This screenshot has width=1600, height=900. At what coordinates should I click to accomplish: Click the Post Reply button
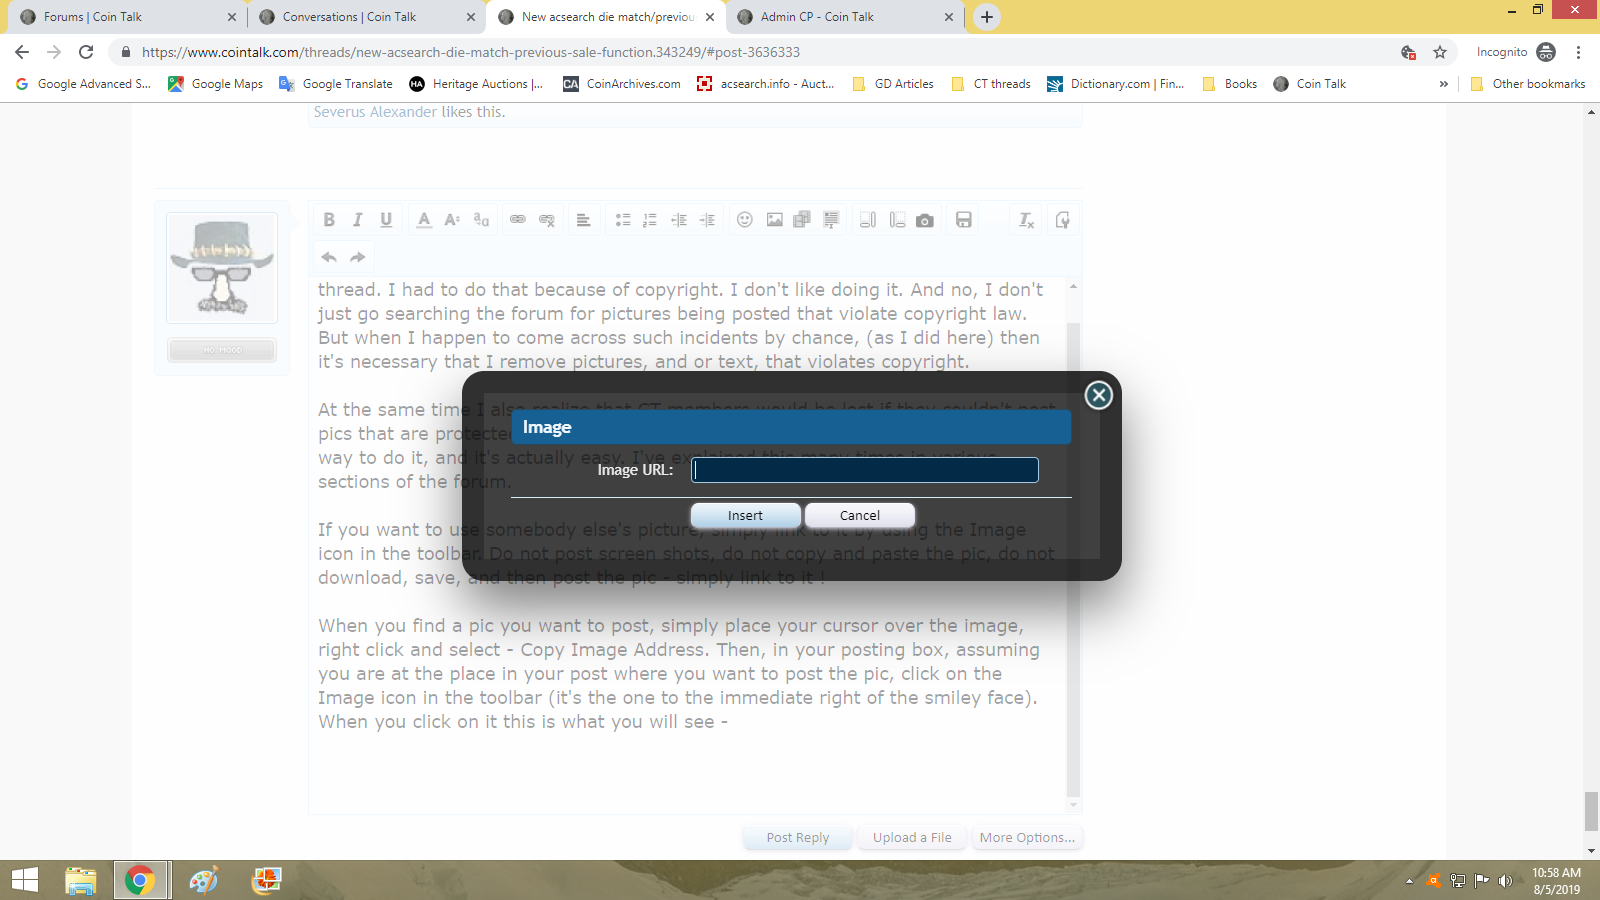pos(798,838)
